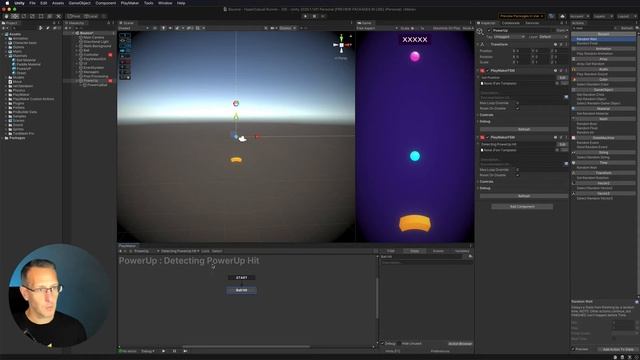640x360 pixels.
Task: Select the Rotate tool in Unity toolbar
Action: pyautogui.click(x=24, y=16)
